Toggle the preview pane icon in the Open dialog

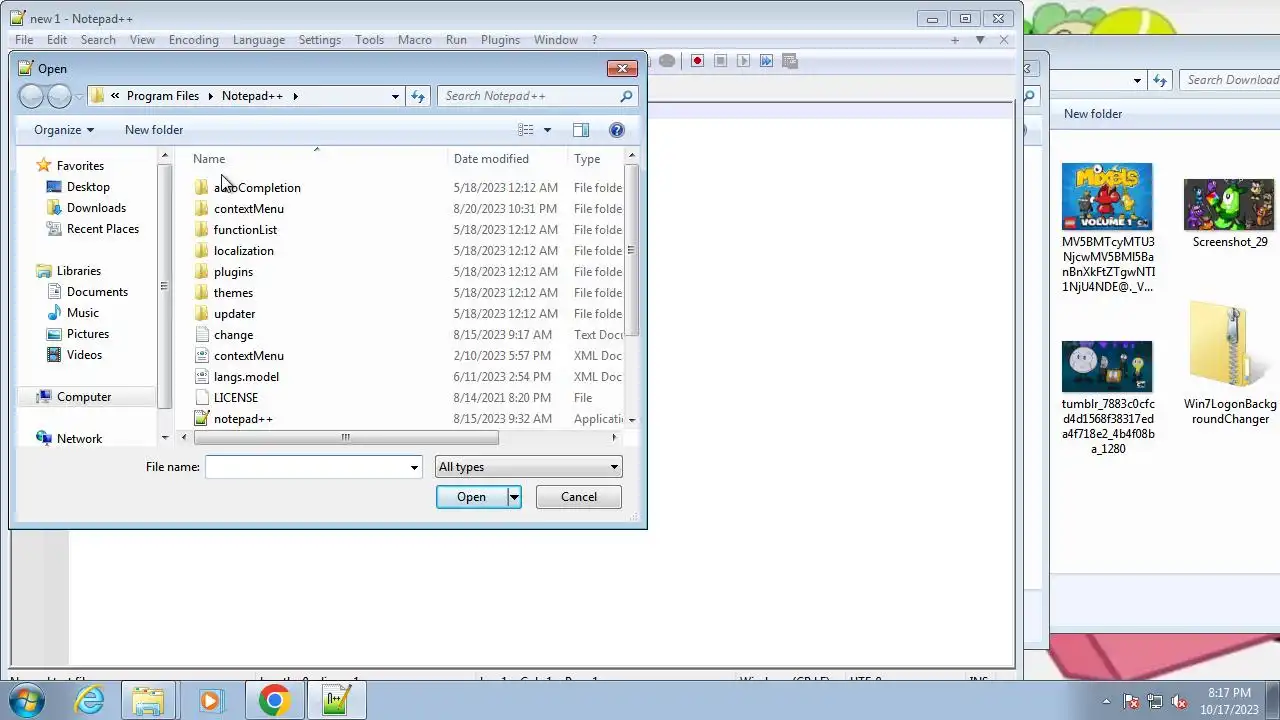tap(581, 130)
